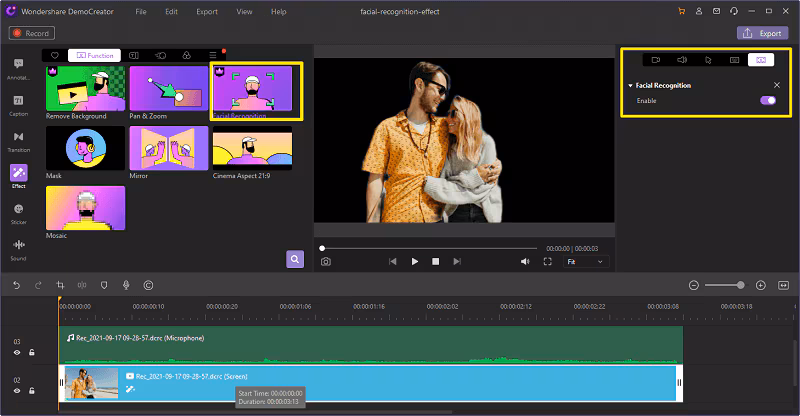Viewport: 800px width, 416px height.
Task: Open the File menu
Action: click(141, 11)
